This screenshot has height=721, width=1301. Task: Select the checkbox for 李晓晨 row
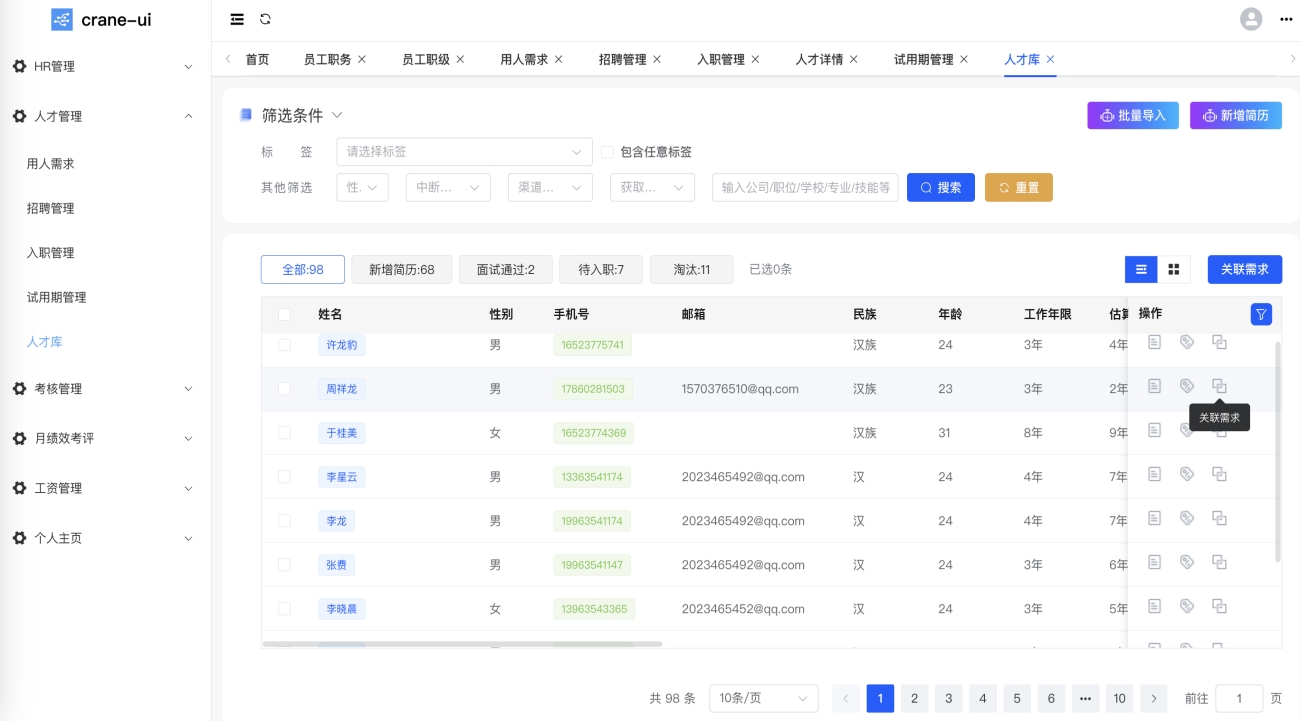284,608
